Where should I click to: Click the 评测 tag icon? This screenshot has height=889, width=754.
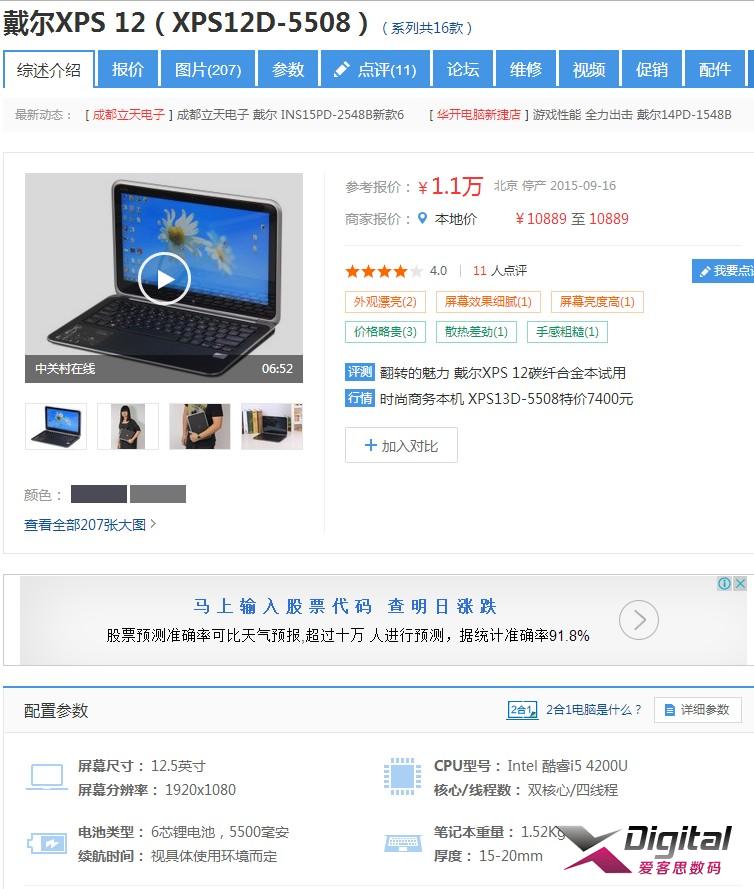tap(359, 372)
